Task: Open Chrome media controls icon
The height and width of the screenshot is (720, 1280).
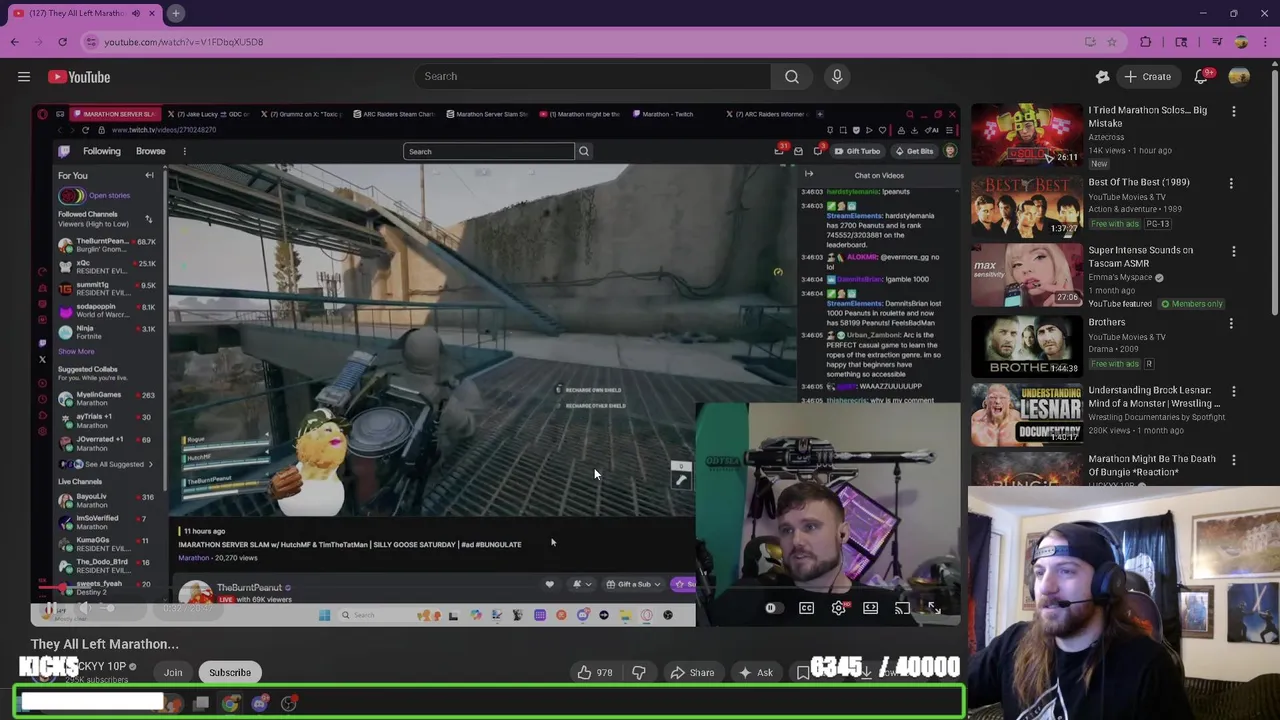Action: pos(1217,42)
